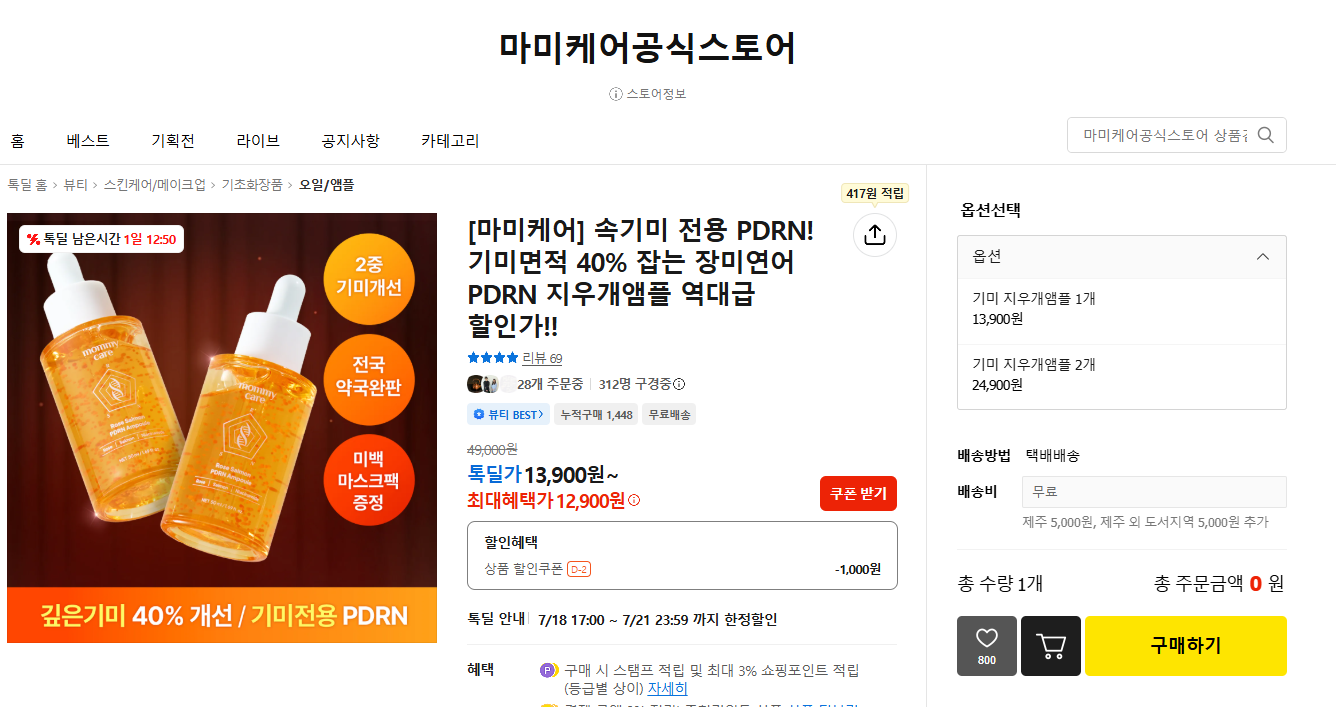Screen dimensions: 1336x707
Task: Click the yellow 구매하기 button
Action: (x=1186, y=646)
